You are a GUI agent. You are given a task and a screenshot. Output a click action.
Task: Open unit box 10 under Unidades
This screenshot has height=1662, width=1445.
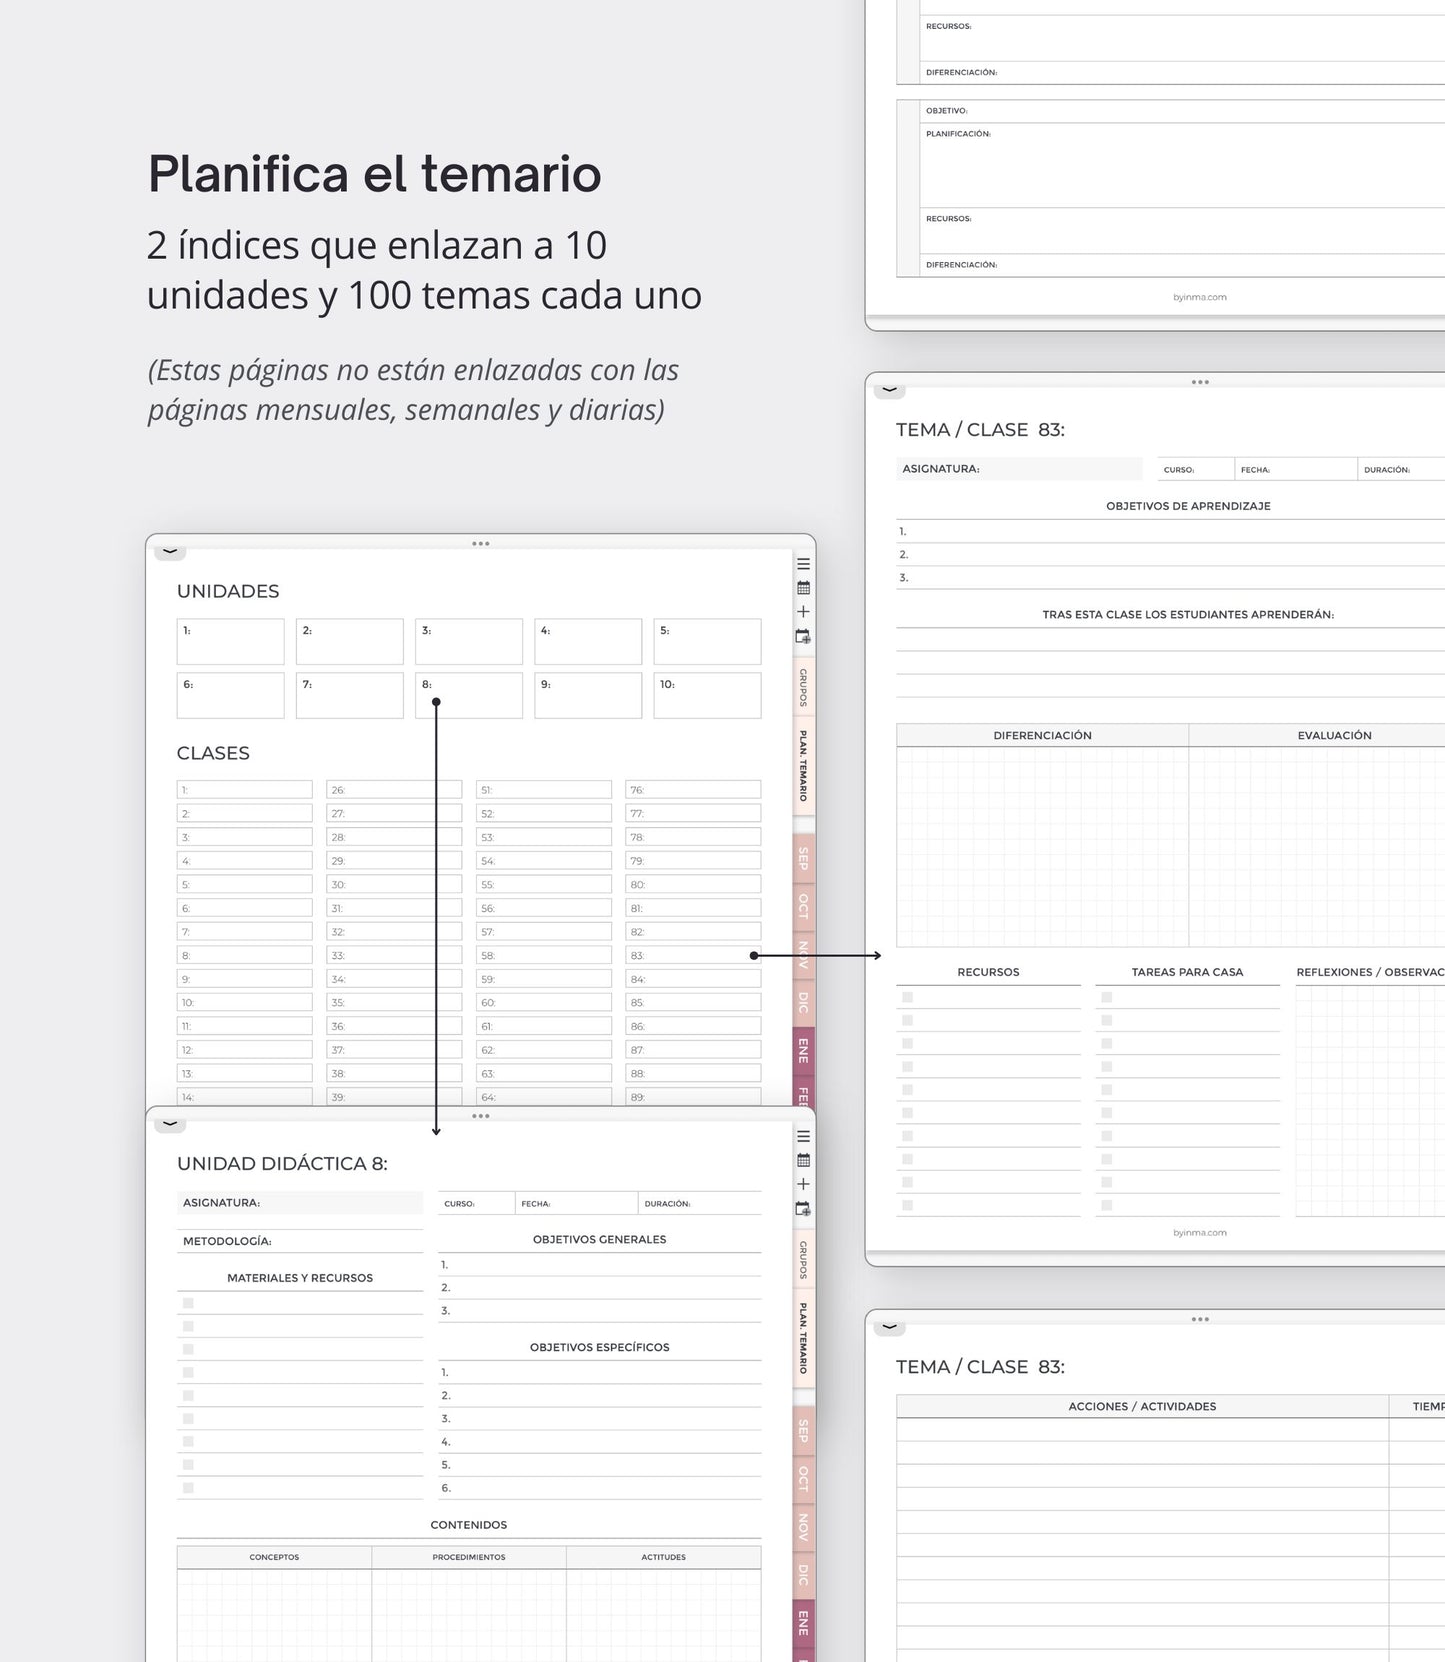[x=707, y=695]
